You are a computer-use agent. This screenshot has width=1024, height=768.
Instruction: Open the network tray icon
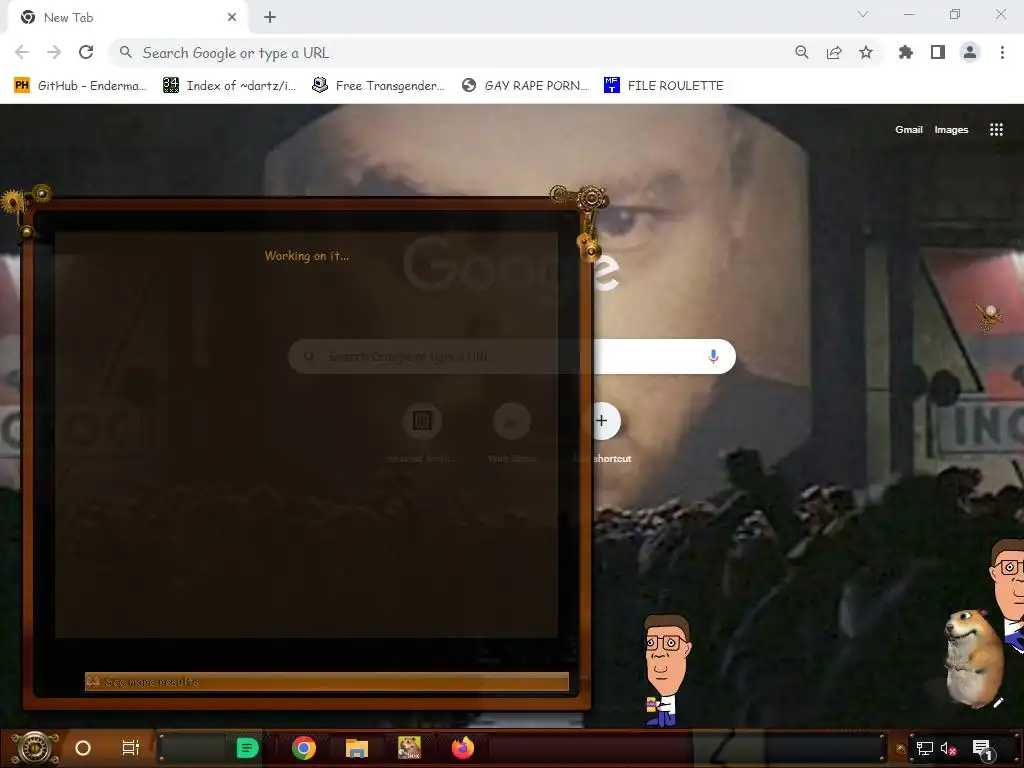(924, 748)
